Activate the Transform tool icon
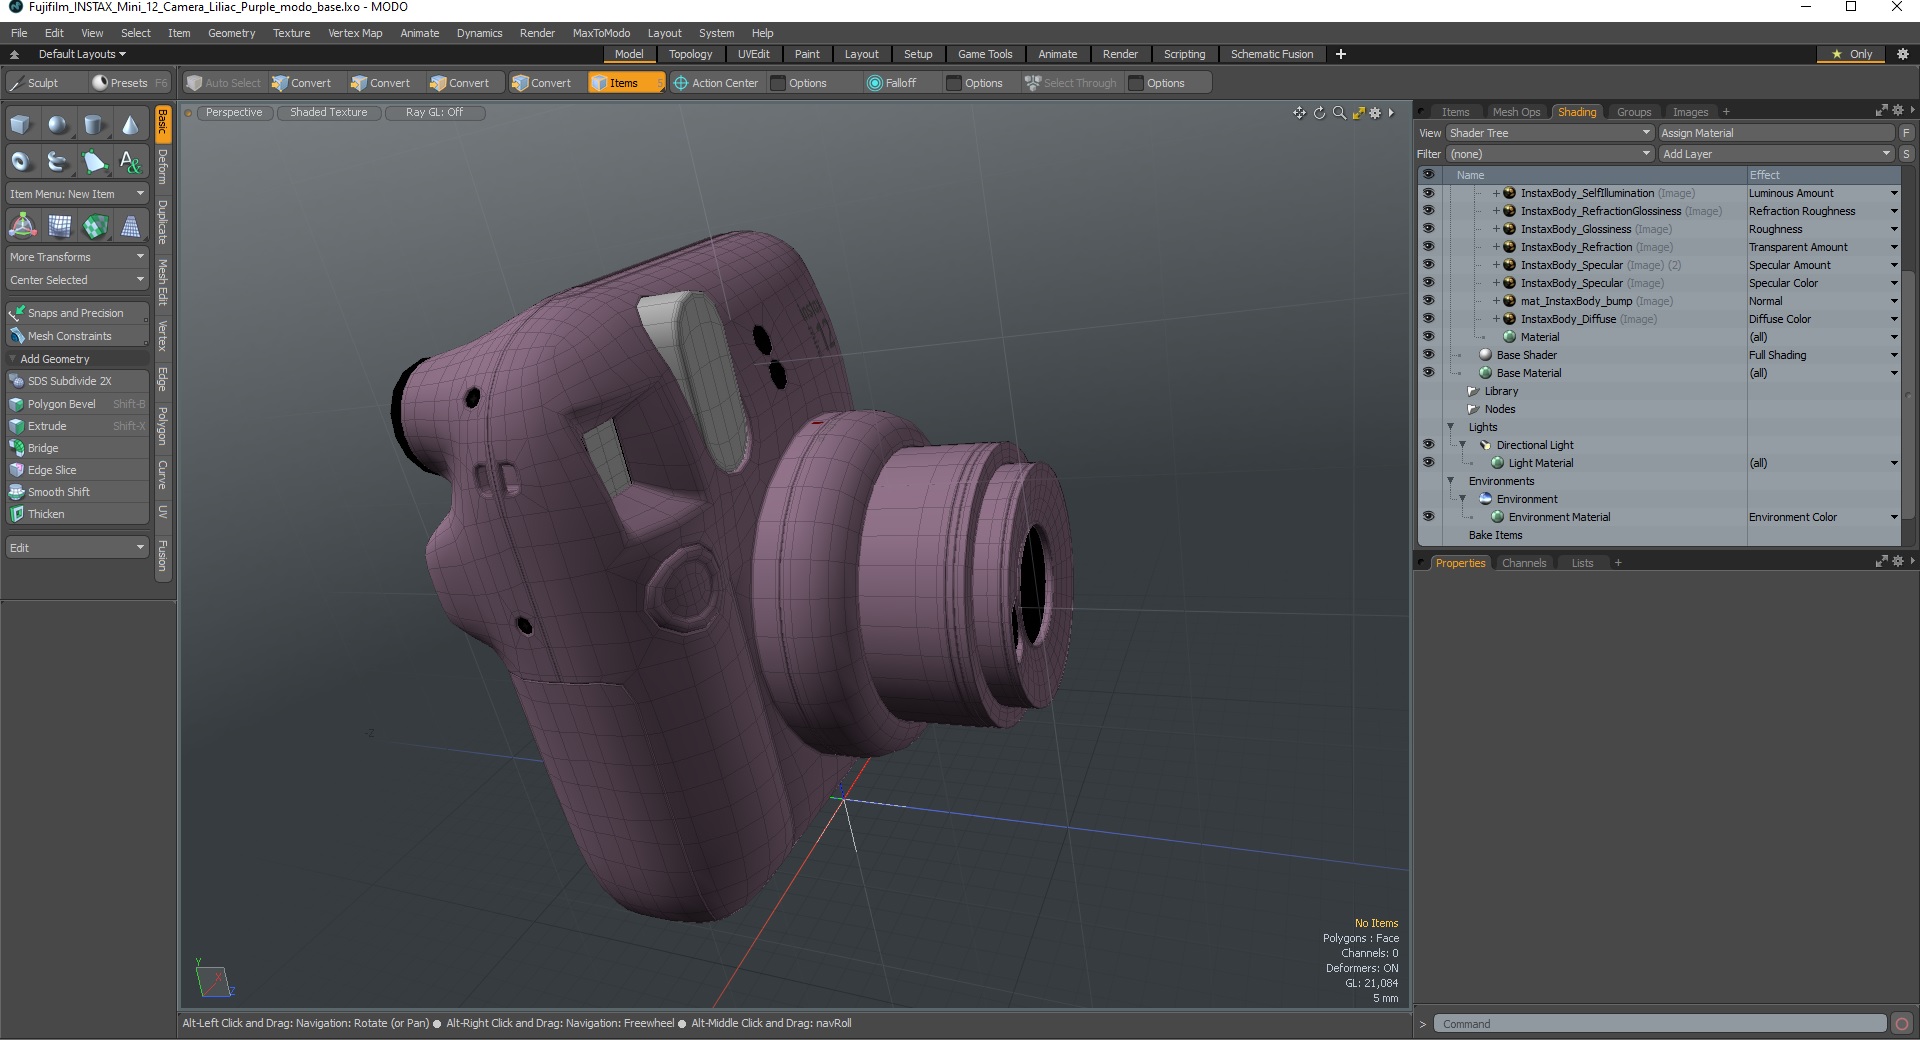Screen dimensions: 1920x1040 22,226
